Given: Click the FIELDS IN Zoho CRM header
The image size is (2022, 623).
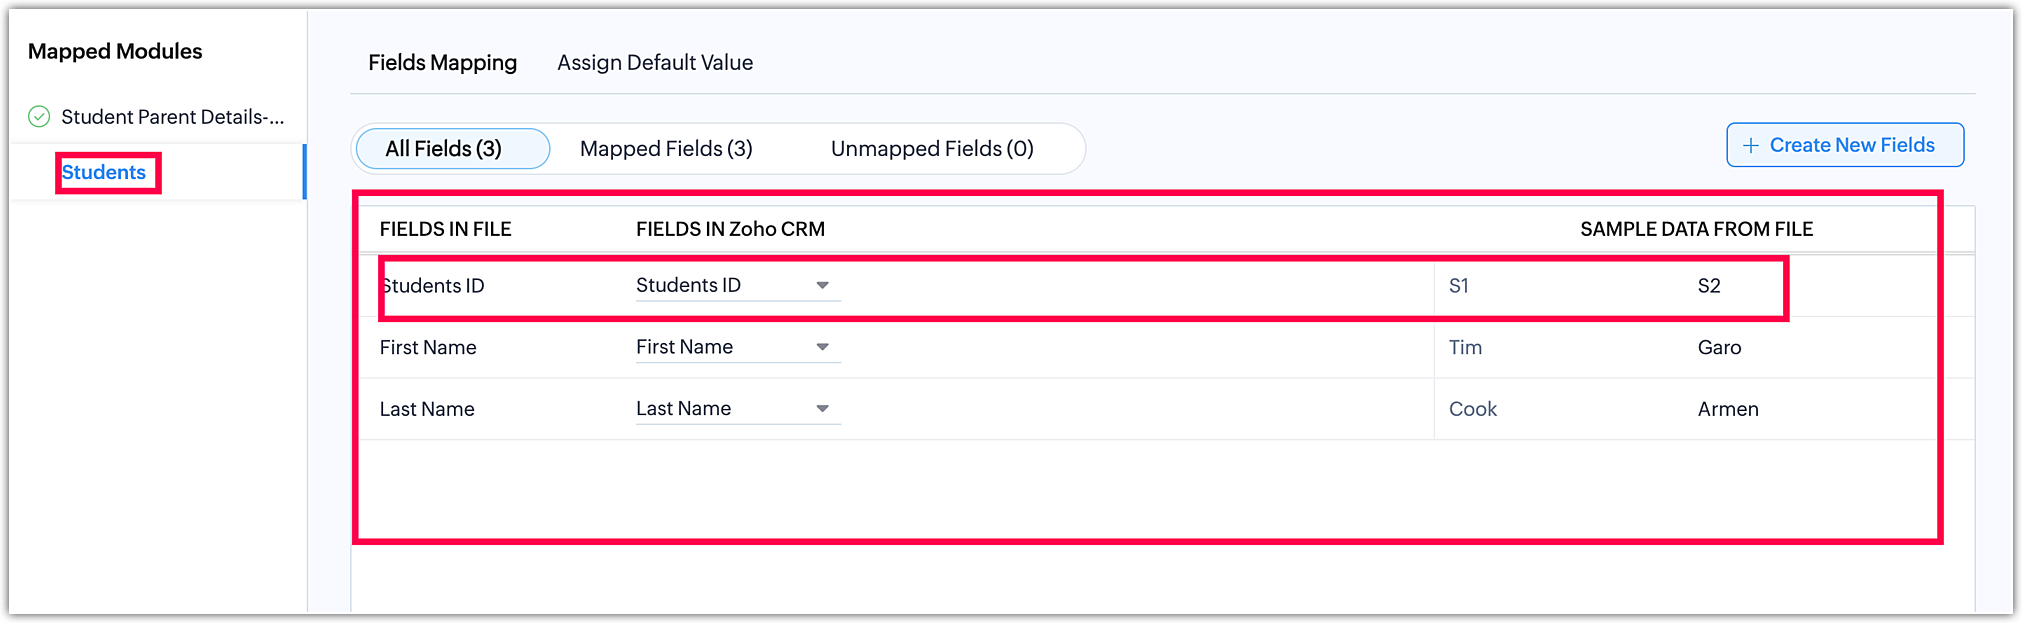Looking at the screenshot, I should click(x=730, y=229).
